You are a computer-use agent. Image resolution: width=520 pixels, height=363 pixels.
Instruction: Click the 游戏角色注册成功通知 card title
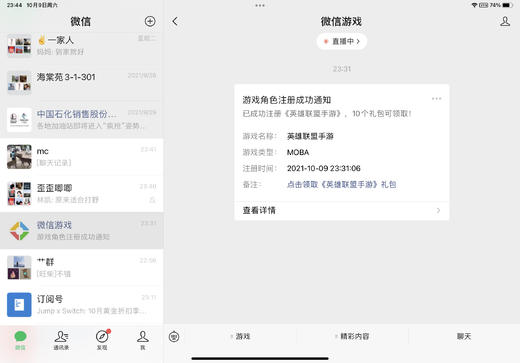pyautogui.click(x=287, y=100)
